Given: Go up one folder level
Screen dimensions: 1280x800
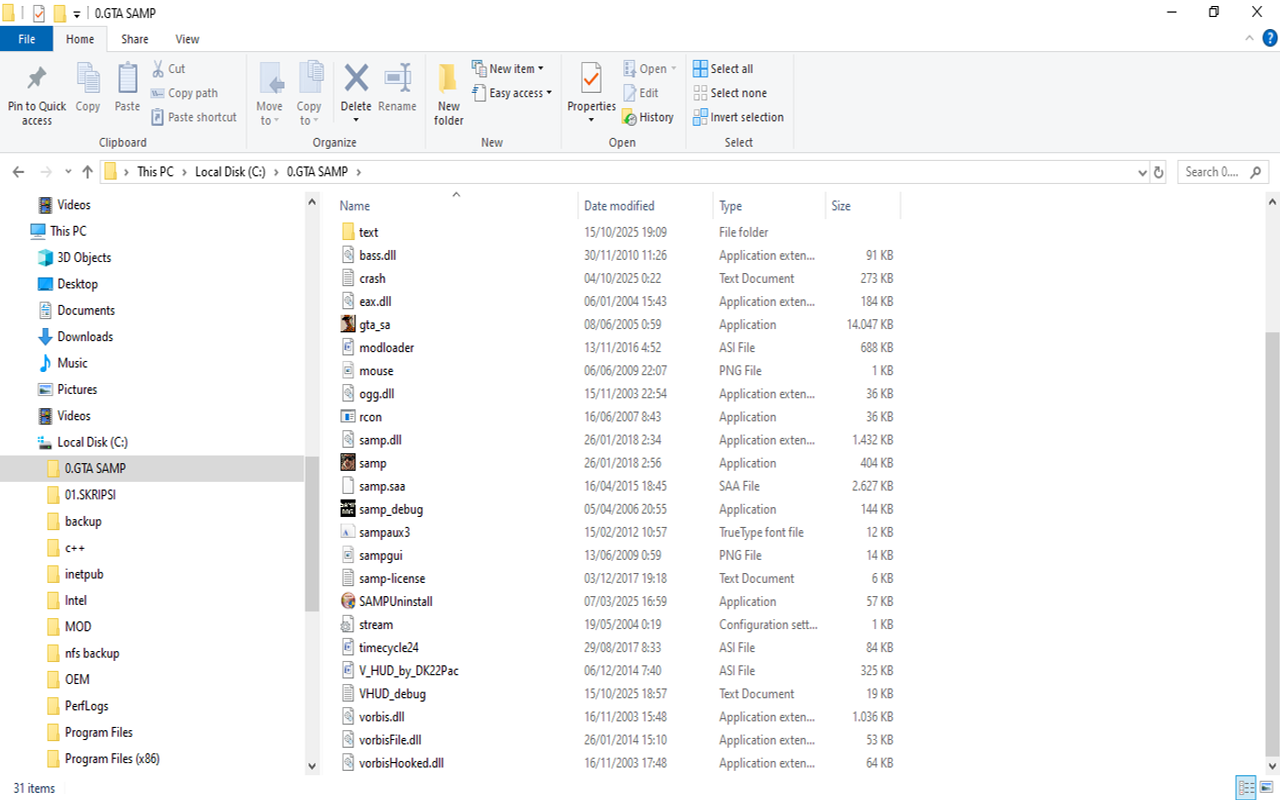Looking at the screenshot, I should [88, 172].
